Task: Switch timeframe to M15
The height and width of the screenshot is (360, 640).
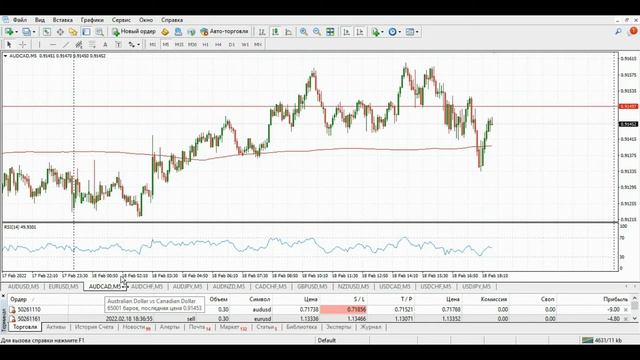Action: 179,44
